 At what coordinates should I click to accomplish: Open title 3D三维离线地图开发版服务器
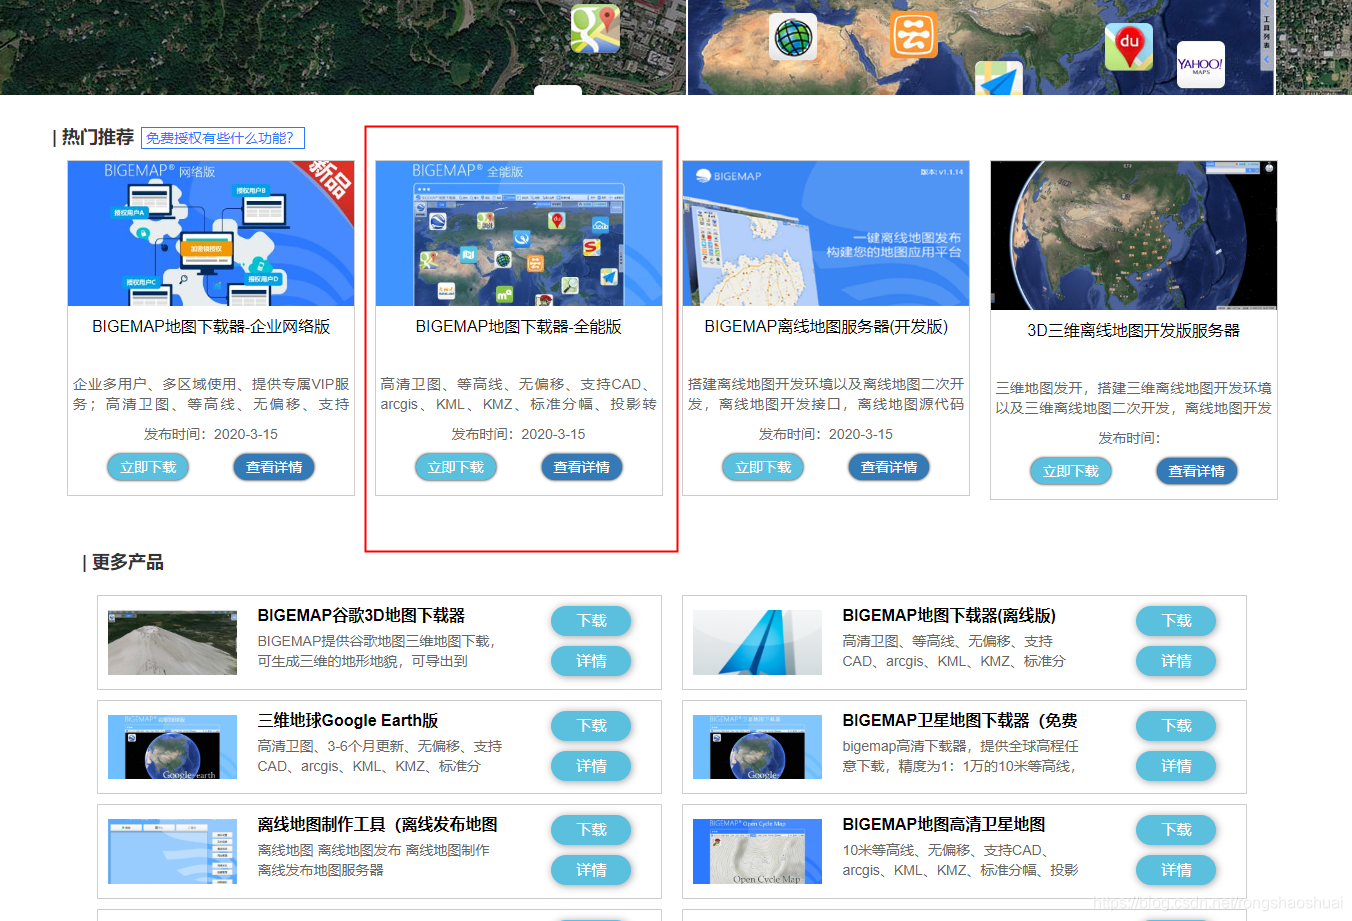click(x=1134, y=331)
